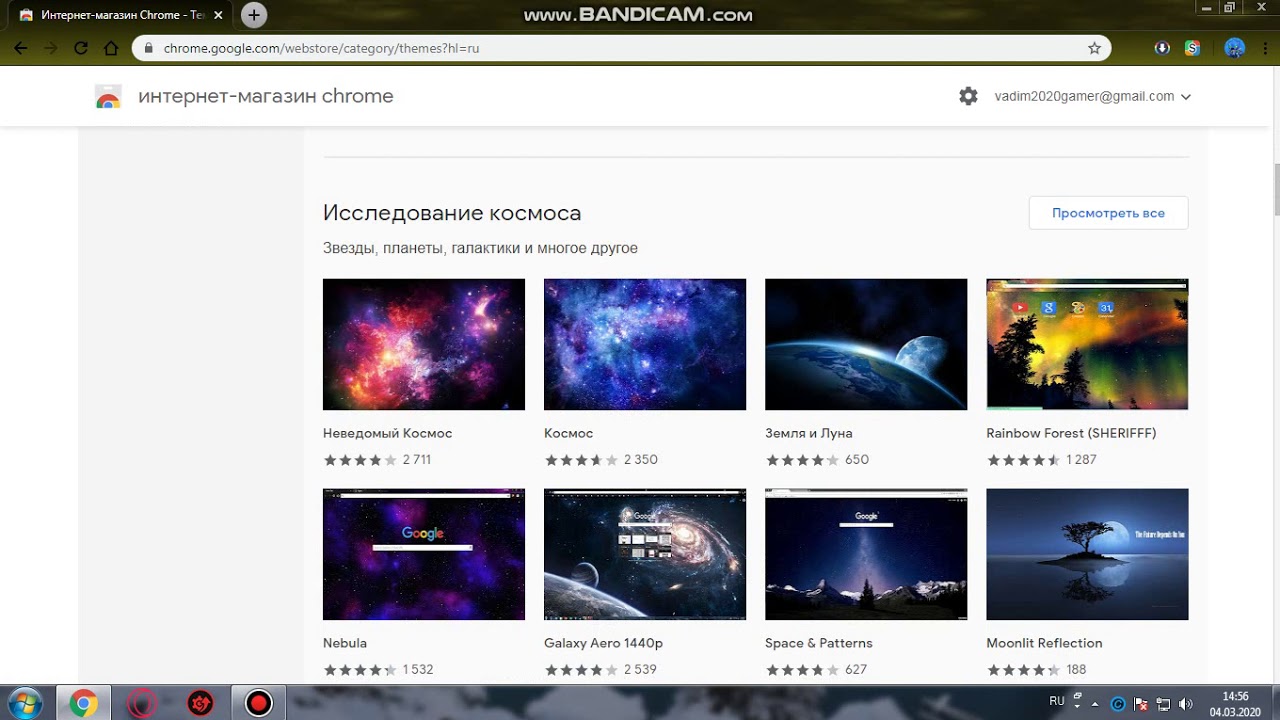This screenshot has width=1280, height=720.
Task: Click the Galaxy Aero 1440p title
Action: pyautogui.click(x=604, y=643)
